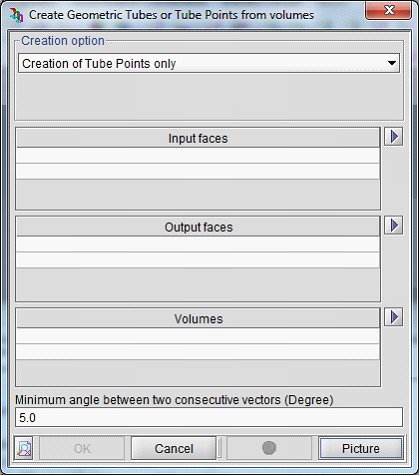Select the first row under Input faces
Viewport: 420px width, 476px height.
(198, 156)
